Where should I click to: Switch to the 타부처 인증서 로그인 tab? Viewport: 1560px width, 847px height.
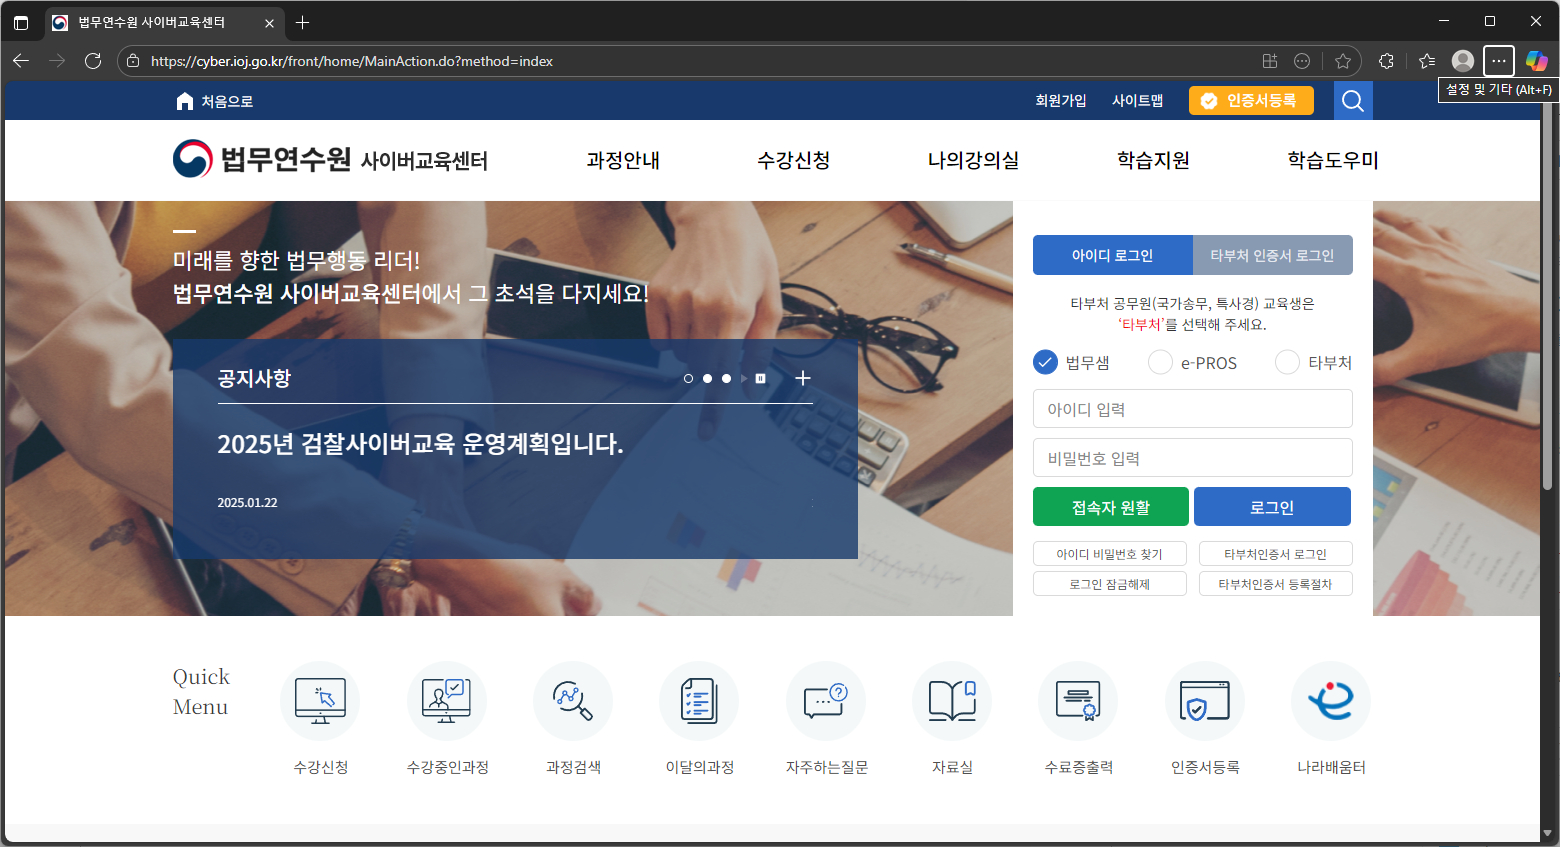pos(1272,255)
